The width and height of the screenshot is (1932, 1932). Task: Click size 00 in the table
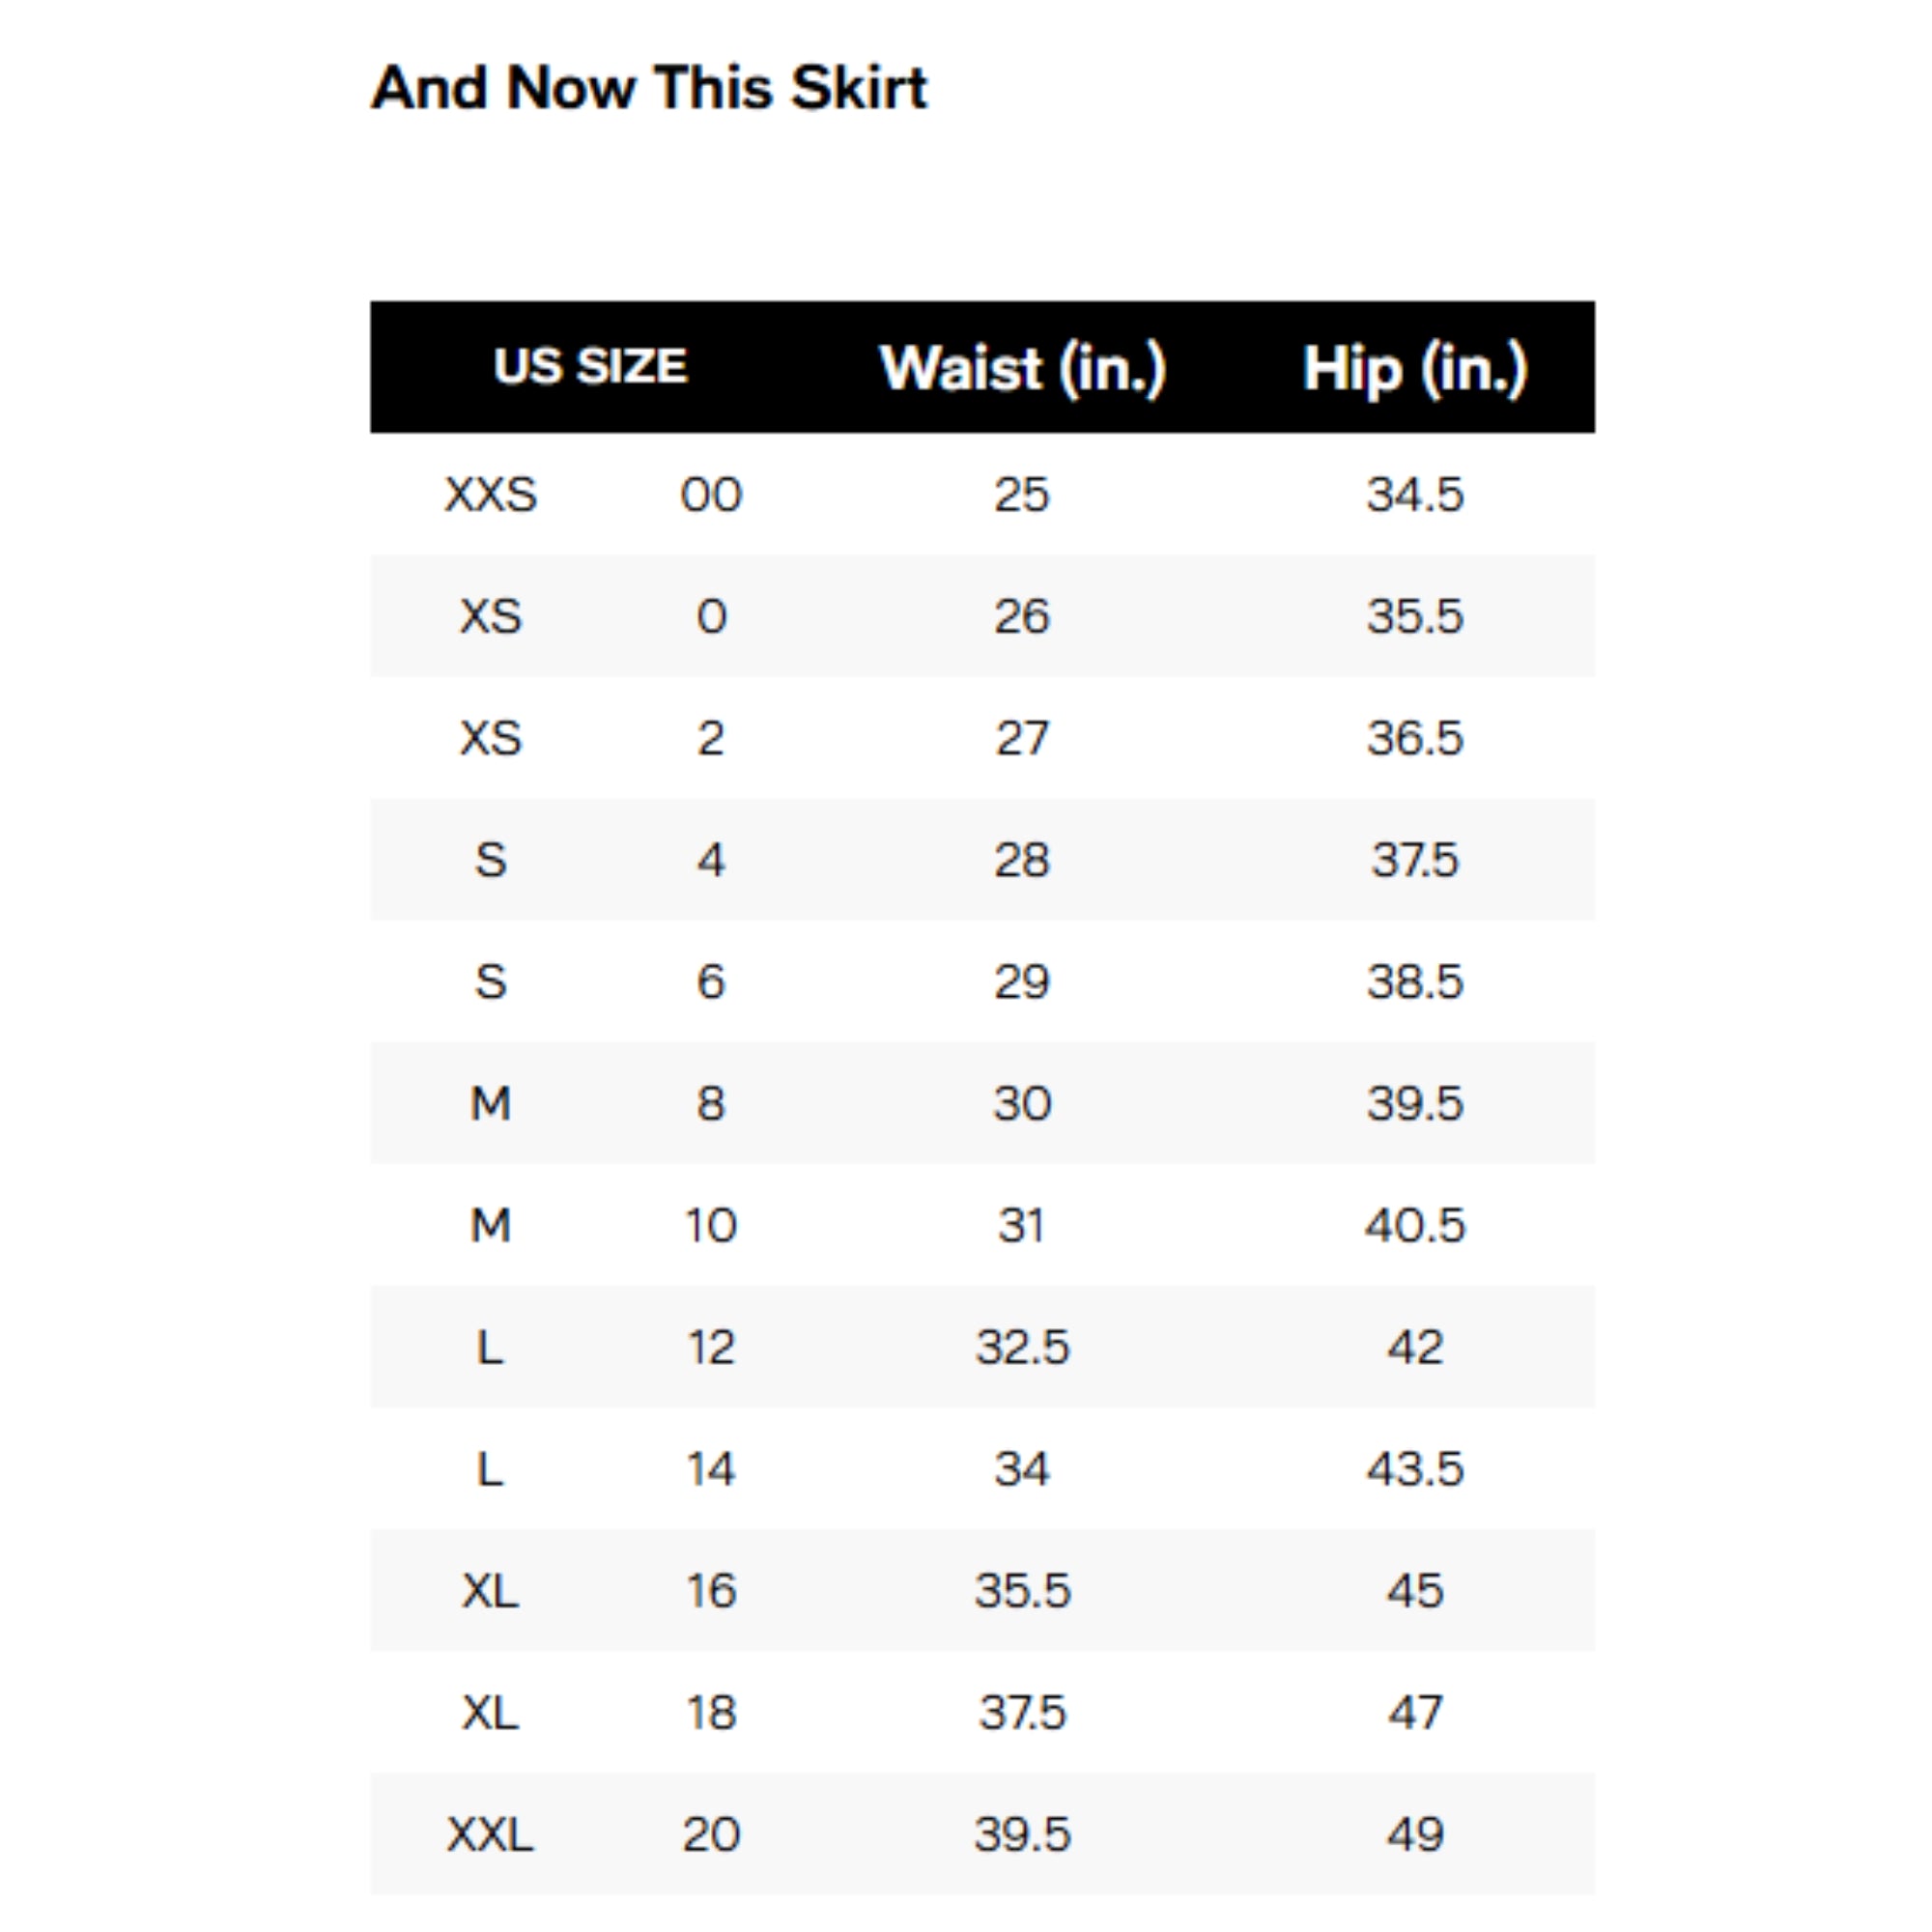(x=711, y=494)
